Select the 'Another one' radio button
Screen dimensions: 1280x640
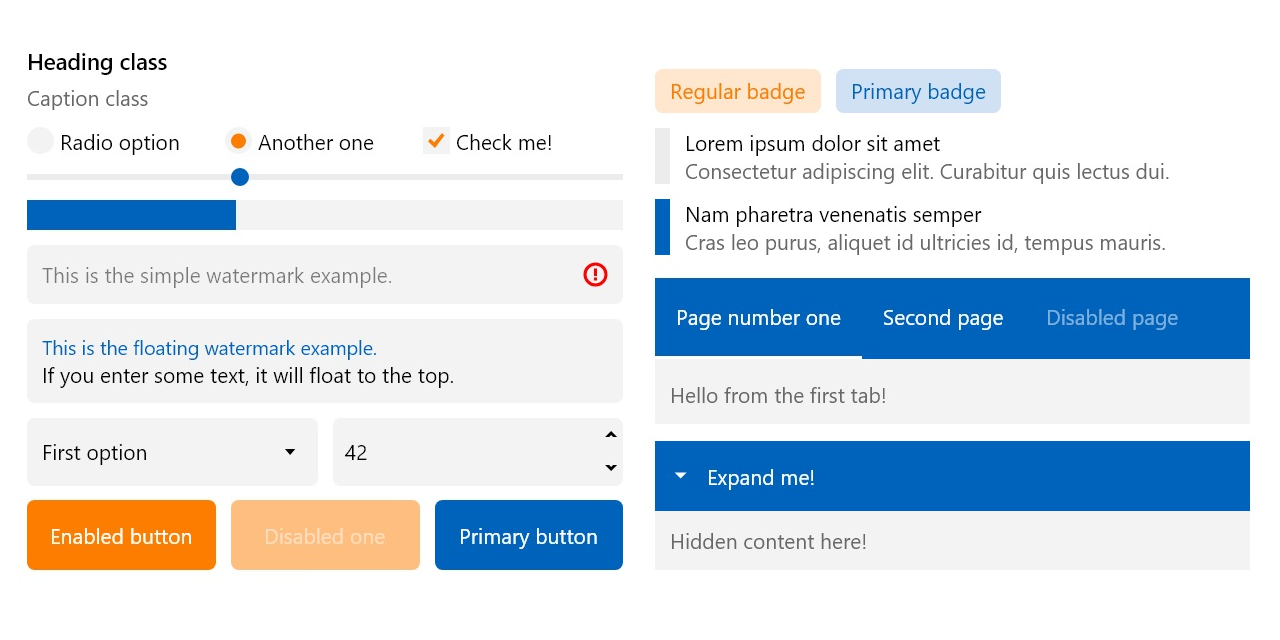click(x=238, y=142)
